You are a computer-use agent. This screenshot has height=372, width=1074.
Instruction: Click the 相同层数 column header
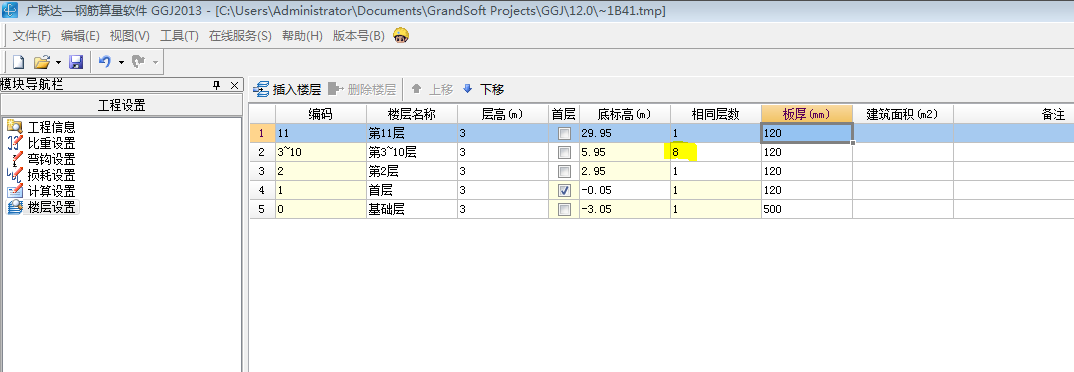point(715,114)
